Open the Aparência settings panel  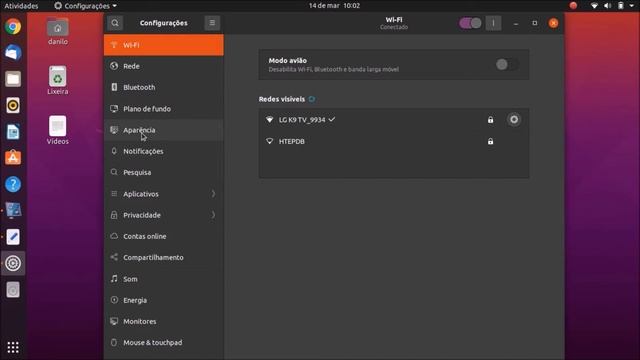pos(164,130)
